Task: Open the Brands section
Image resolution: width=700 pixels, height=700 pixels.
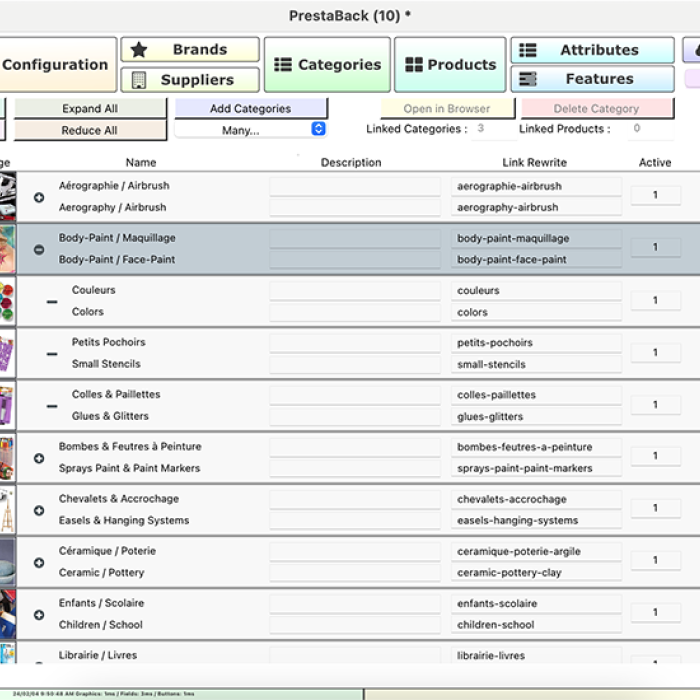Action: point(190,50)
